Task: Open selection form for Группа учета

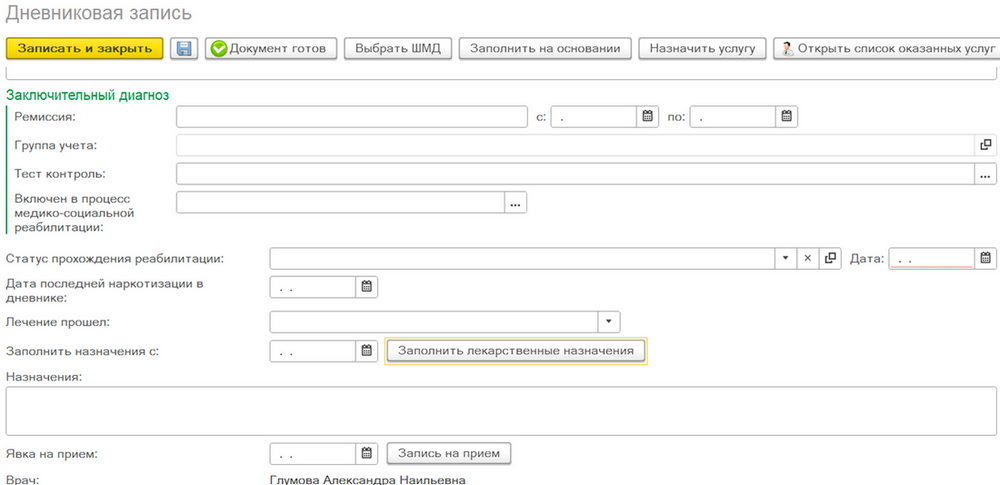Action: [985, 145]
